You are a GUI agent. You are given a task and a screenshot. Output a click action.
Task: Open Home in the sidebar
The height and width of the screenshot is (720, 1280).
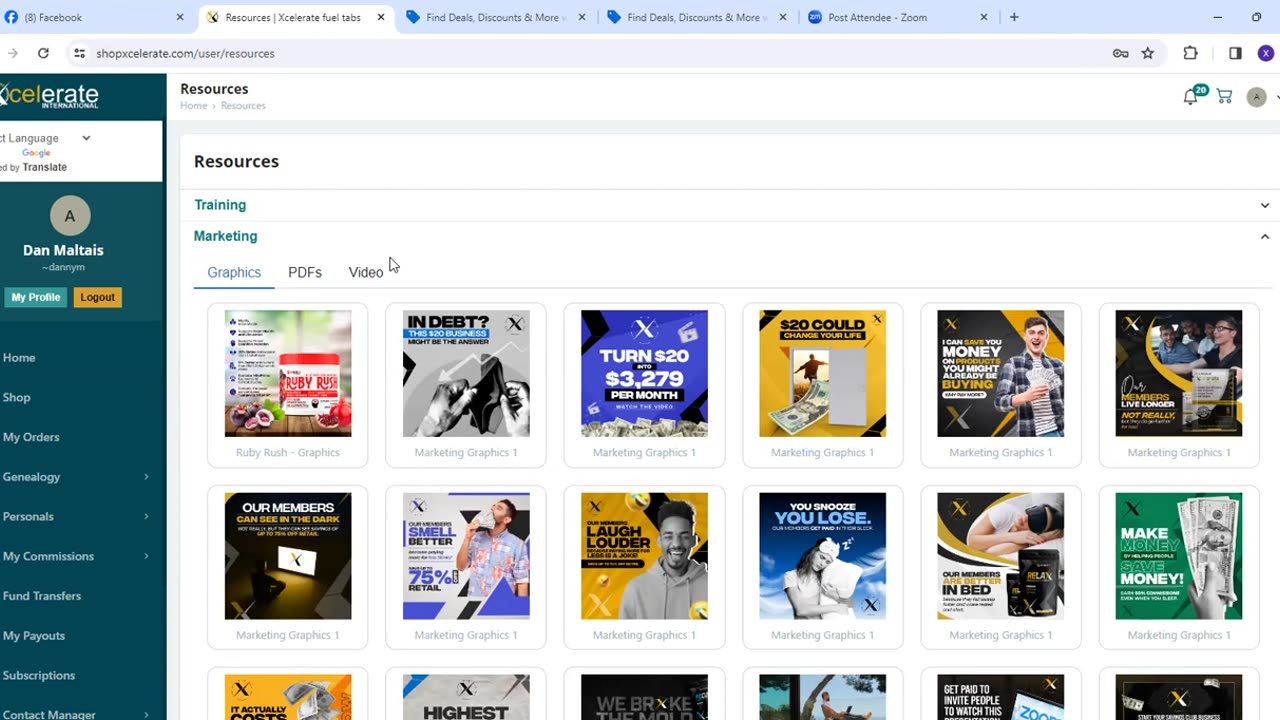click(19, 358)
